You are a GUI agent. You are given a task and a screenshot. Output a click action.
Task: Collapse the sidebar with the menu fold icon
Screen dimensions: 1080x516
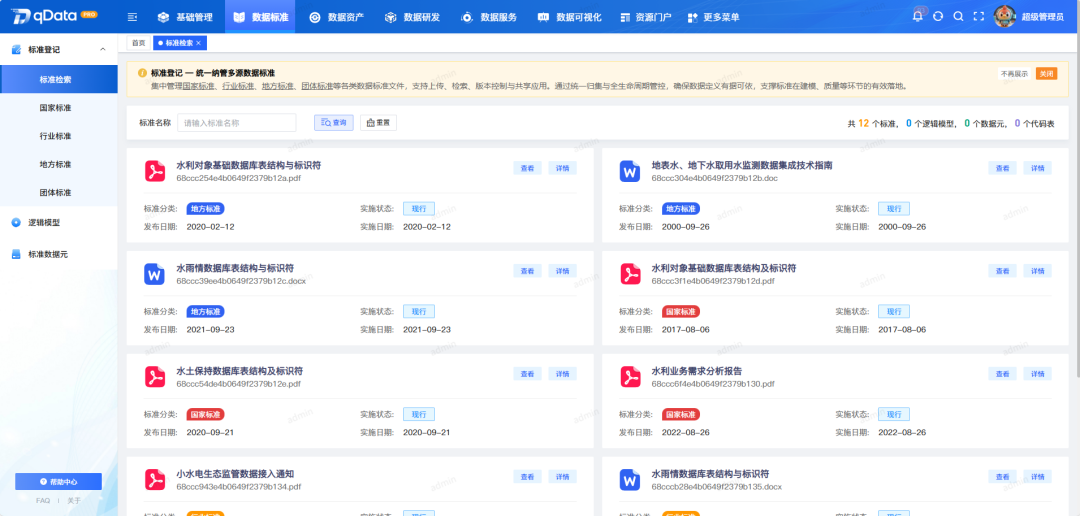(133, 17)
